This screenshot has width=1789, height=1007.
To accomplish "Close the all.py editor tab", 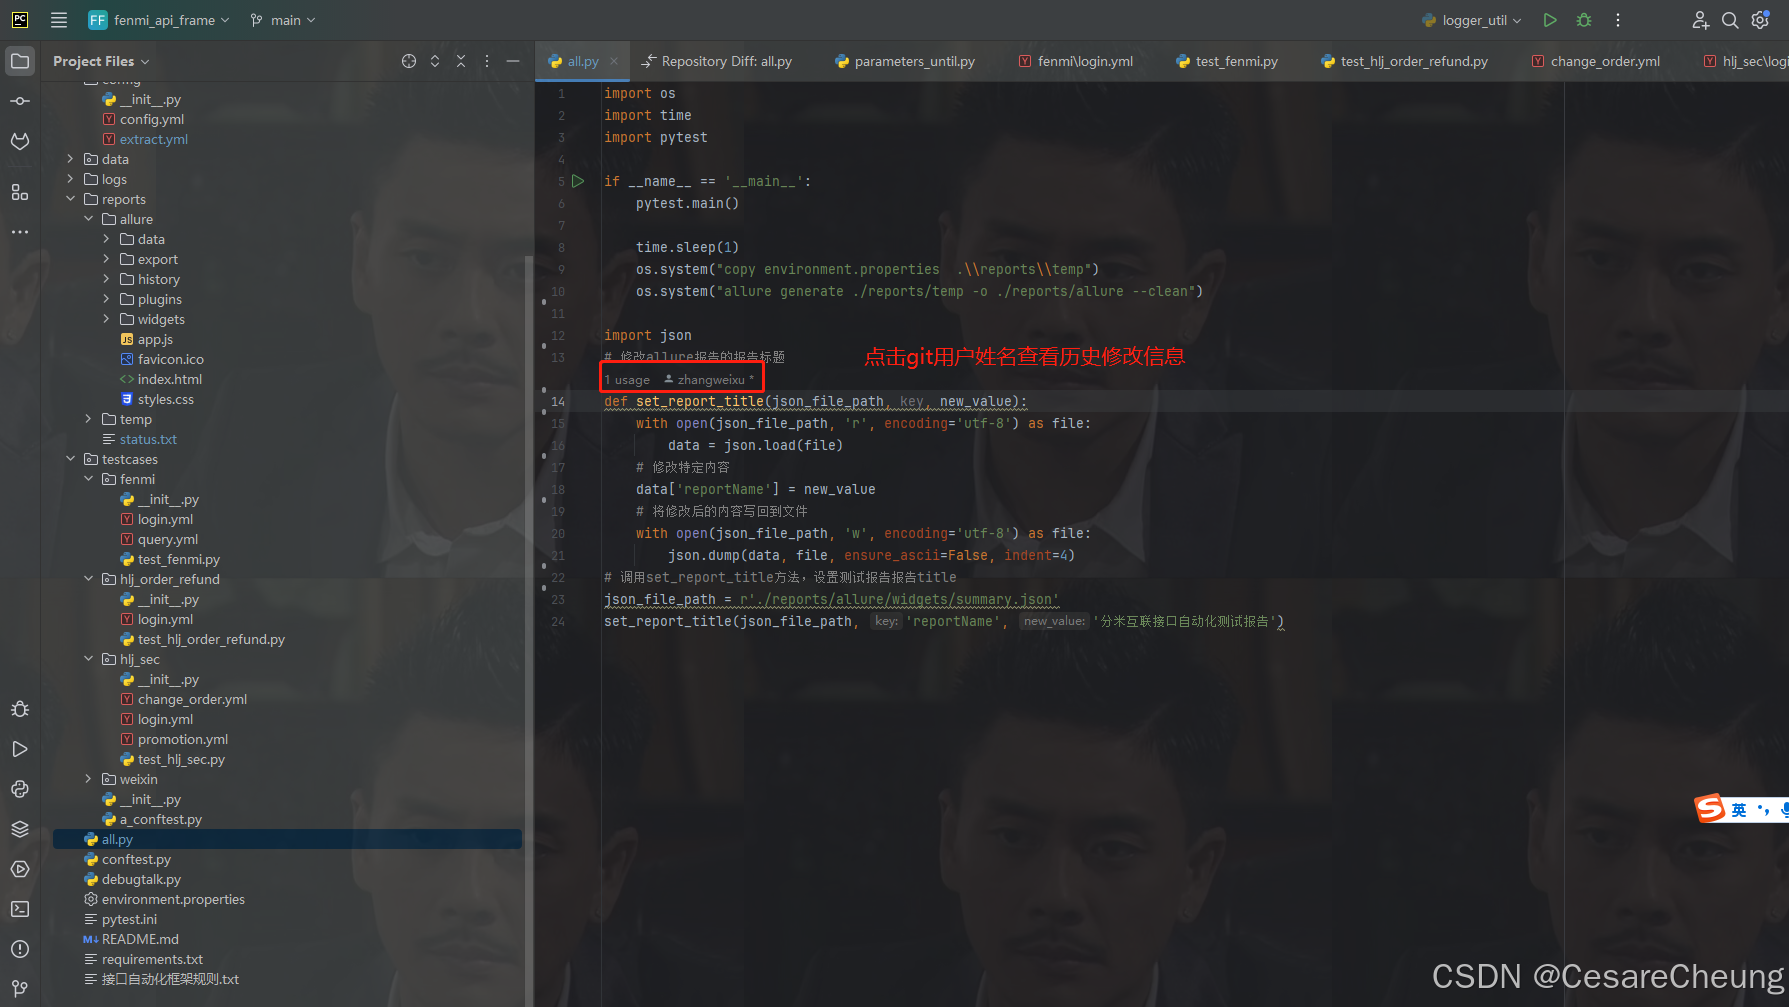I will pyautogui.click(x=614, y=61).
